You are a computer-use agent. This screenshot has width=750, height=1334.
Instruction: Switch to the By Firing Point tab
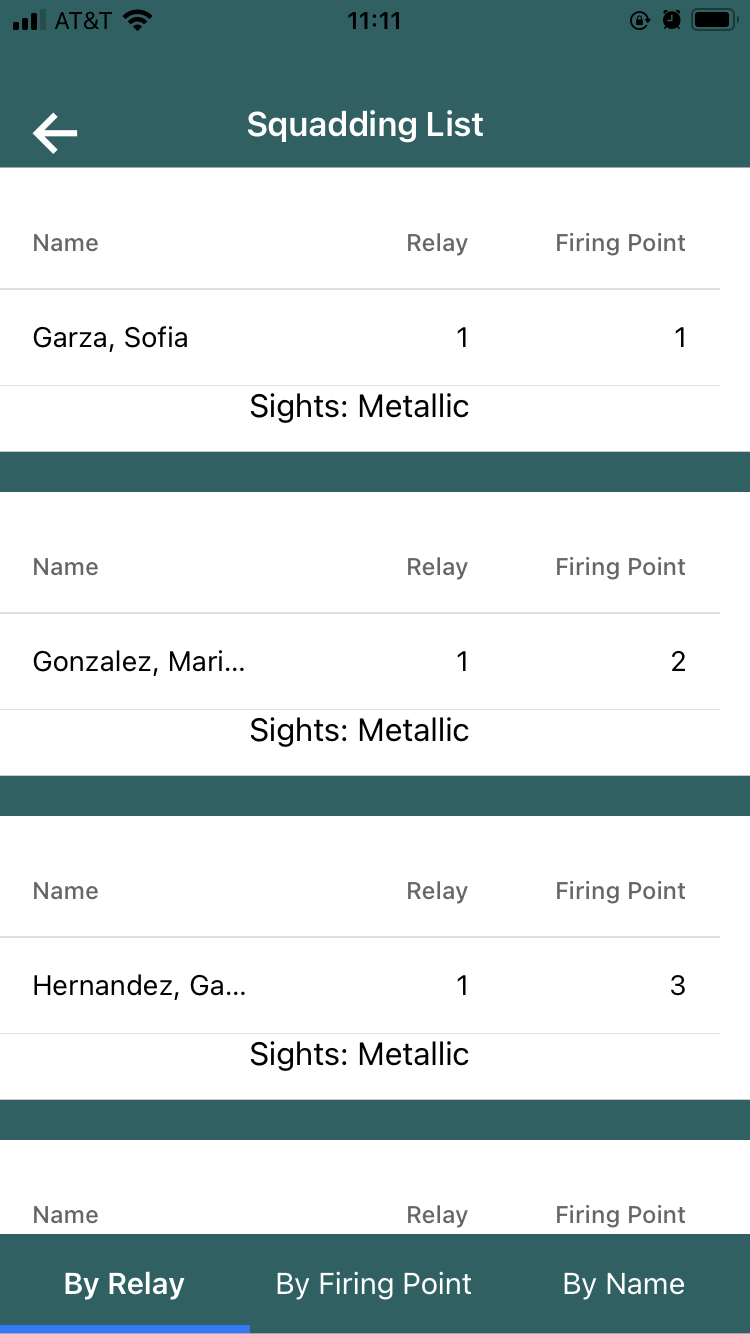374,1284
